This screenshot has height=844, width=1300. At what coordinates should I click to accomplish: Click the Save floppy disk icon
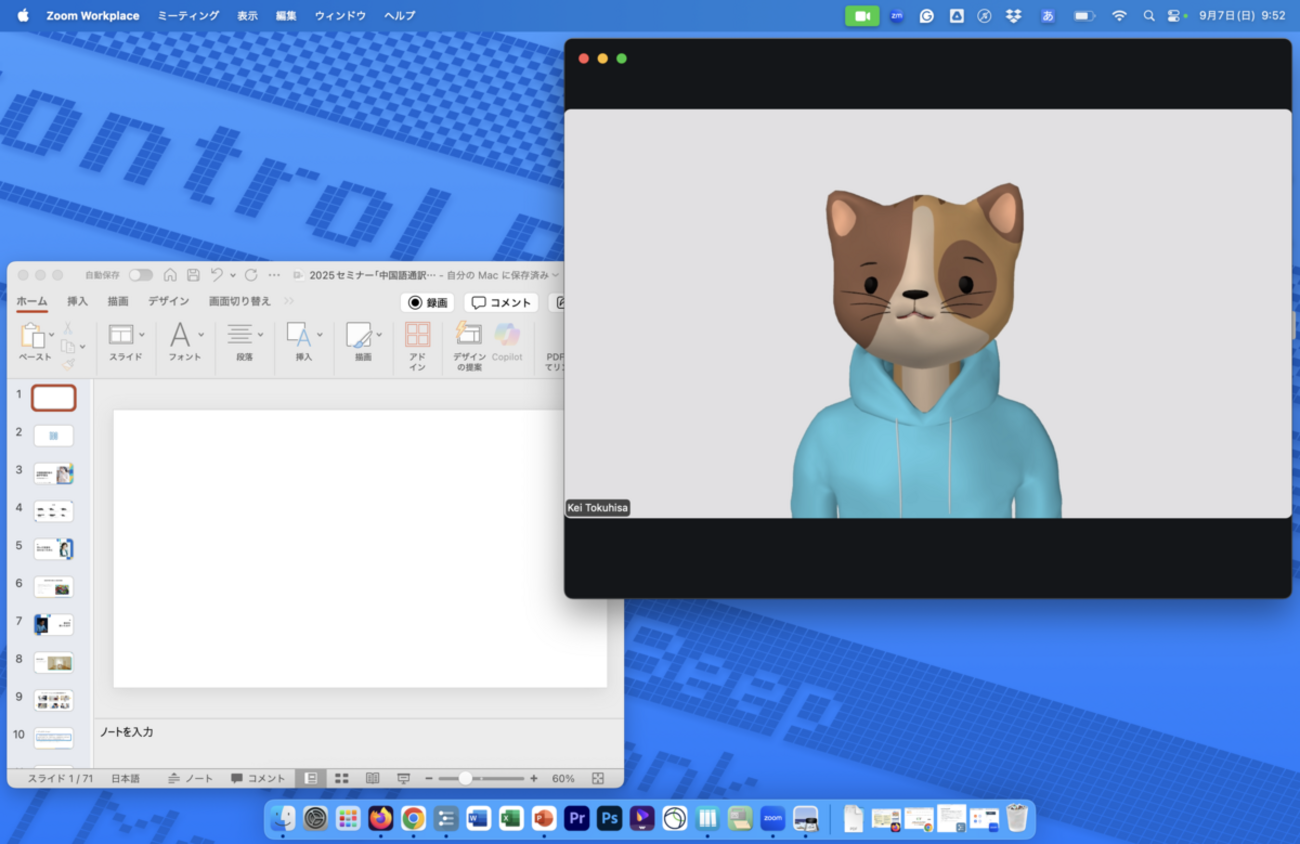[x=193, y=275]
